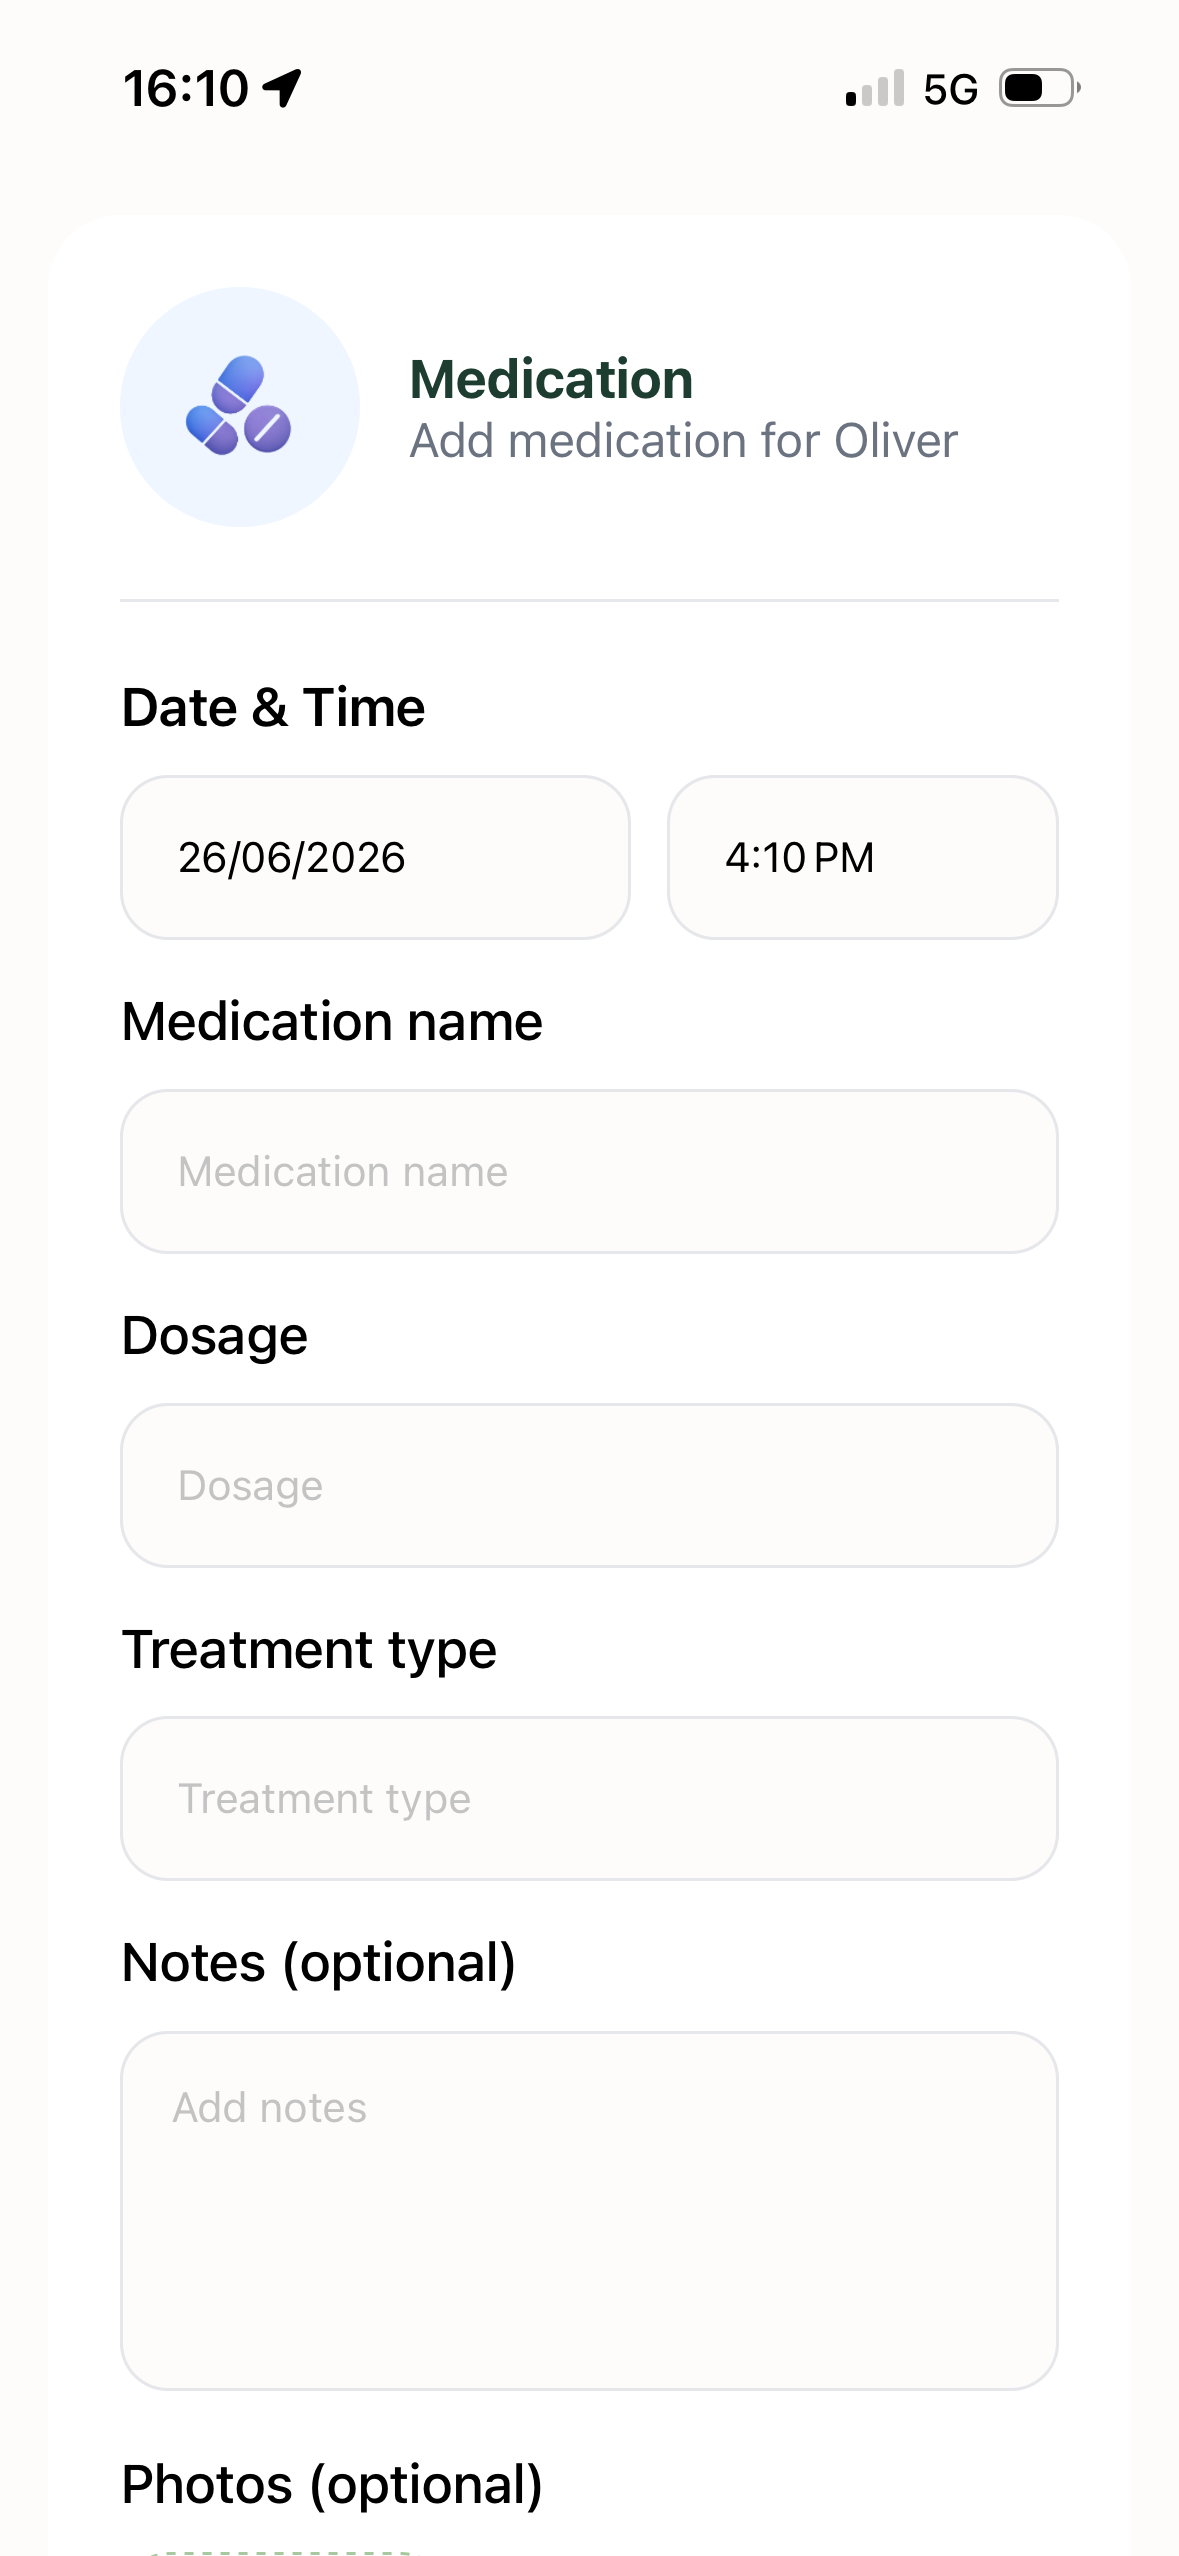Open the Treatment type selector field
The height and width of the screenshot is (2556, 1179).
tap(589, 1798)
